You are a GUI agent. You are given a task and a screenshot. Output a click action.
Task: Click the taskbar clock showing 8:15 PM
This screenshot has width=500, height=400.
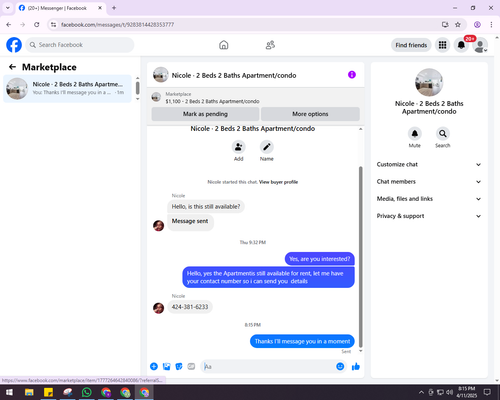tap(466, 392)
